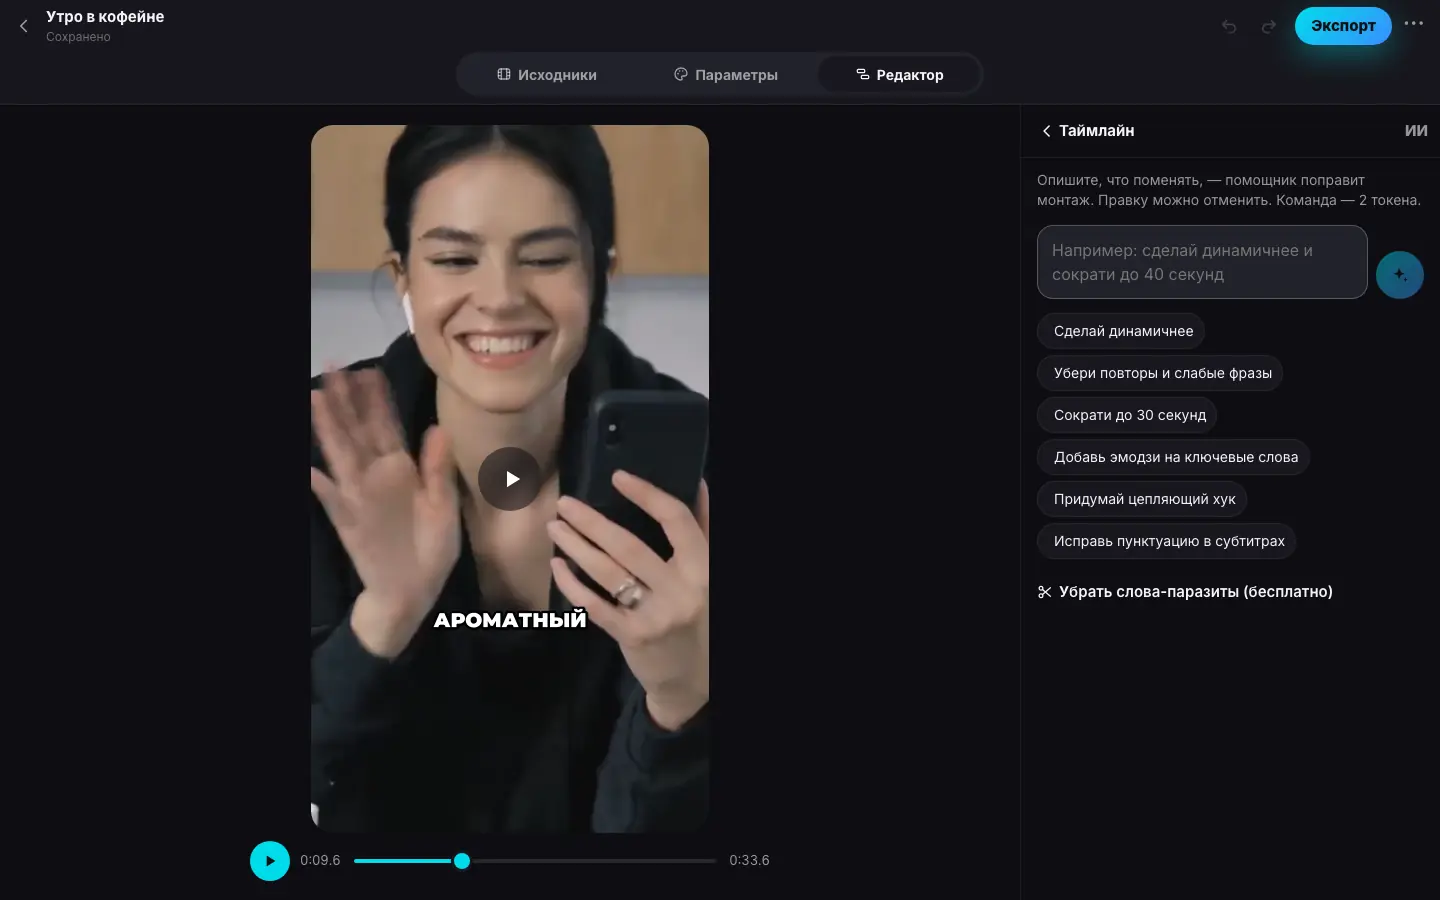Go back using the top-left arrow
Viewport: 1440px width, 900px height.
point(24,26)
